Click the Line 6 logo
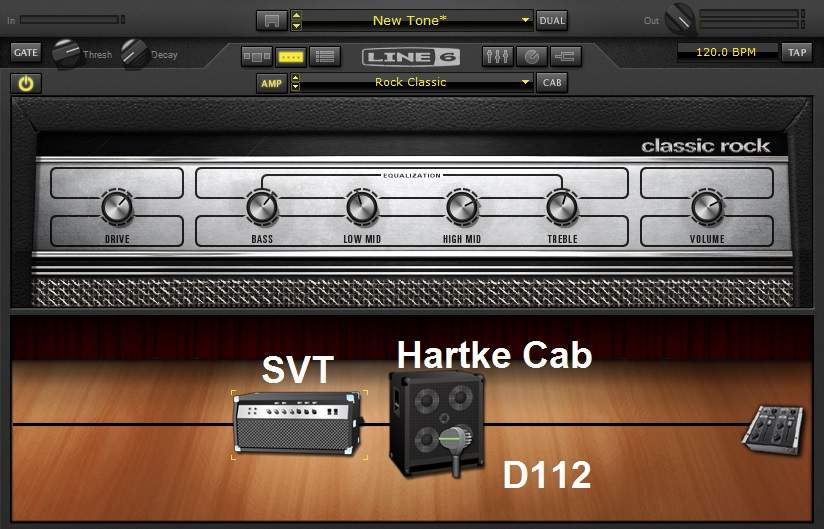 point(411,57)
